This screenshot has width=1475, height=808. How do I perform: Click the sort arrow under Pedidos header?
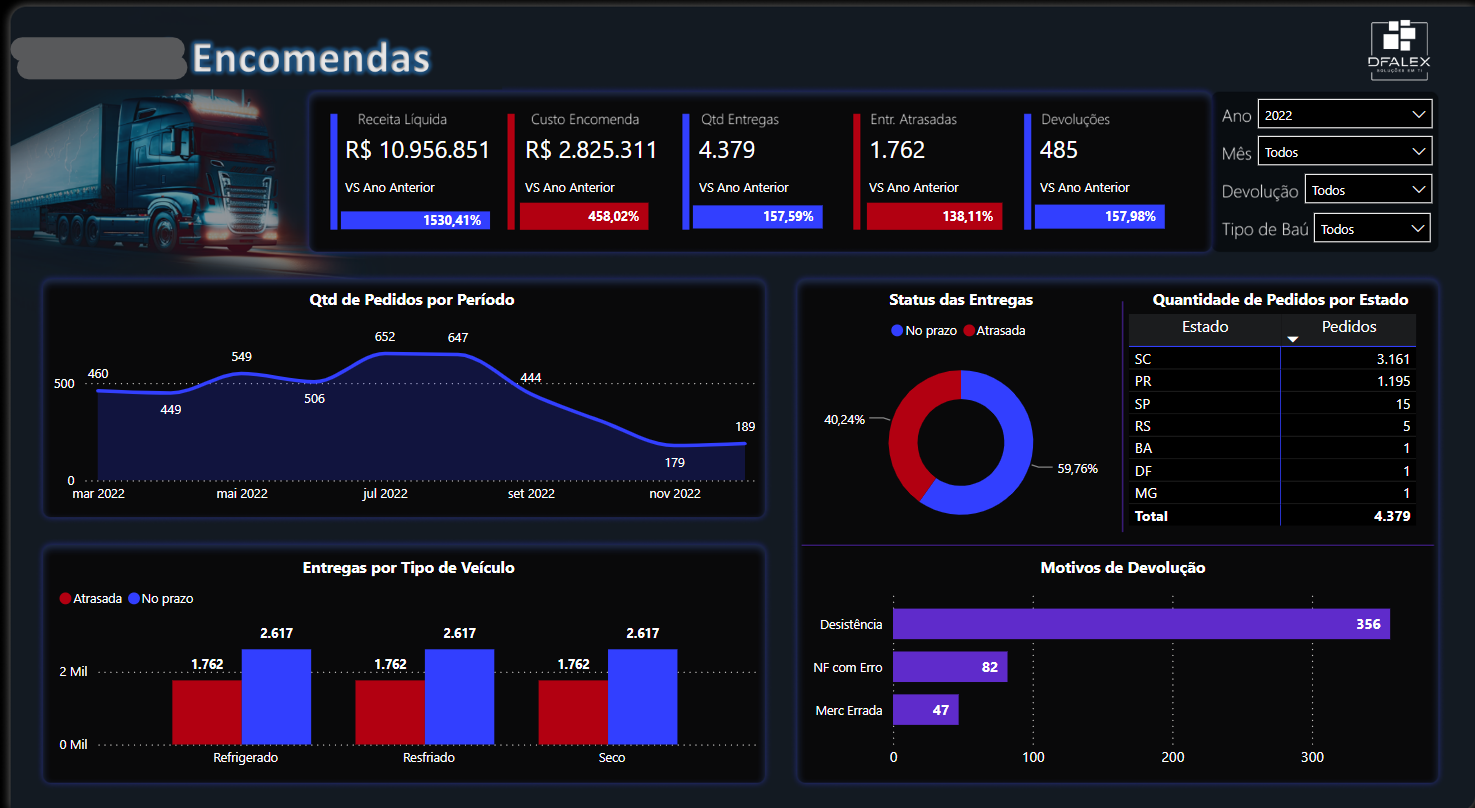(1292, 340)
